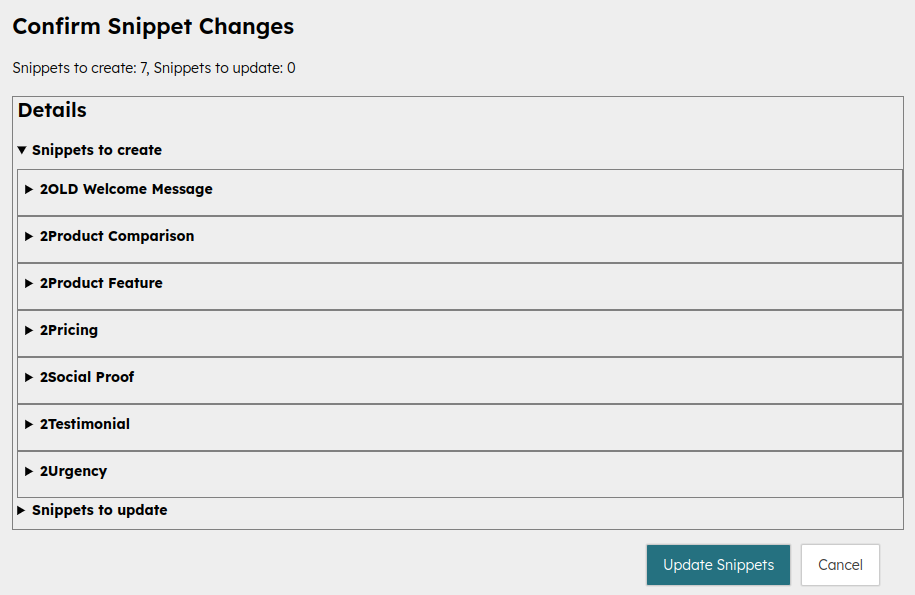Click the 2OLD Welcome Message label
This screenshot has height=595, width=915.
(126, 189)
